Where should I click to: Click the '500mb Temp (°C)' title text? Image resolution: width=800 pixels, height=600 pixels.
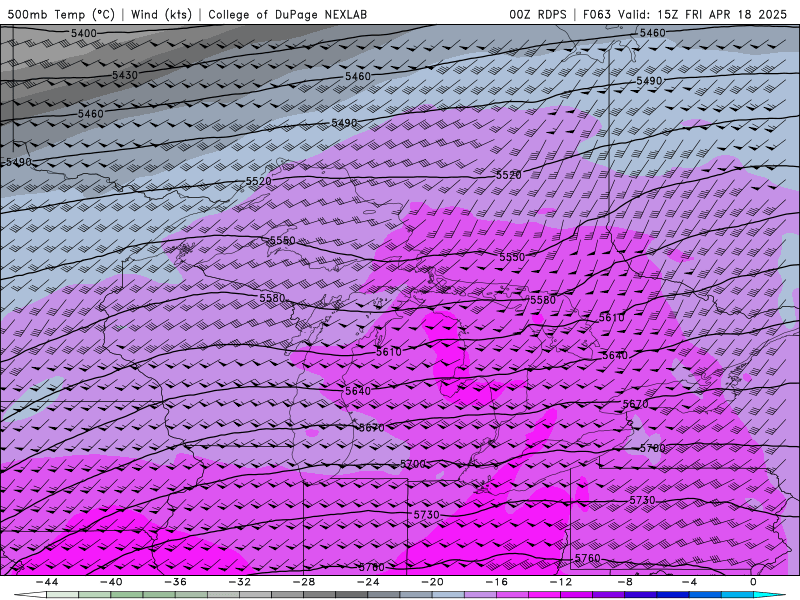(61, 14)
